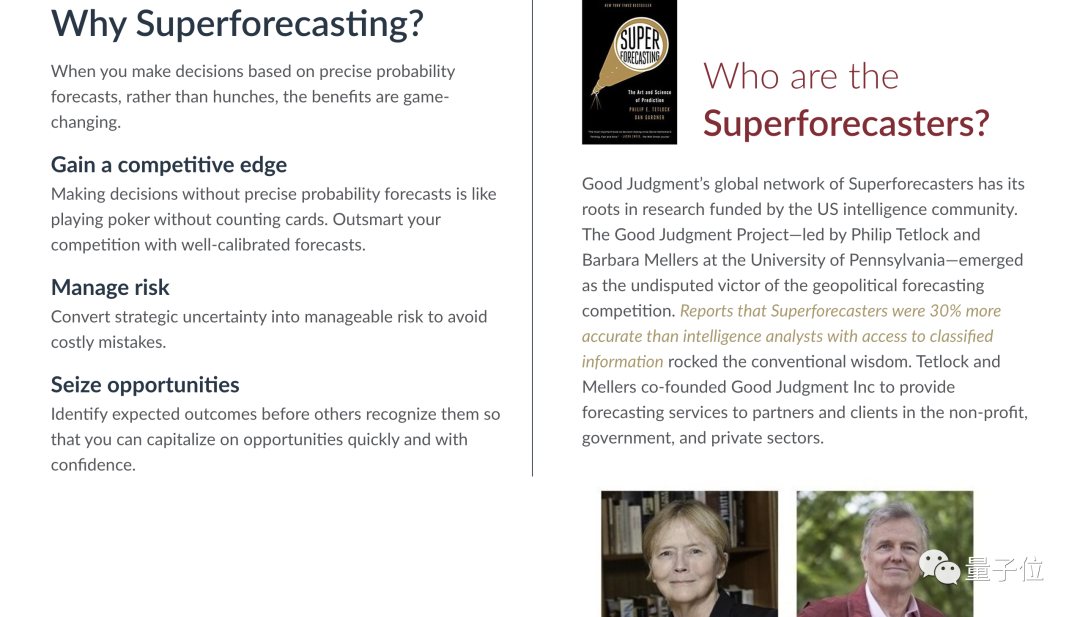This screenshot has height=617, width=1080.
Task: Click the photo of the woman by the bookshelves
Action: coord(689,554)
